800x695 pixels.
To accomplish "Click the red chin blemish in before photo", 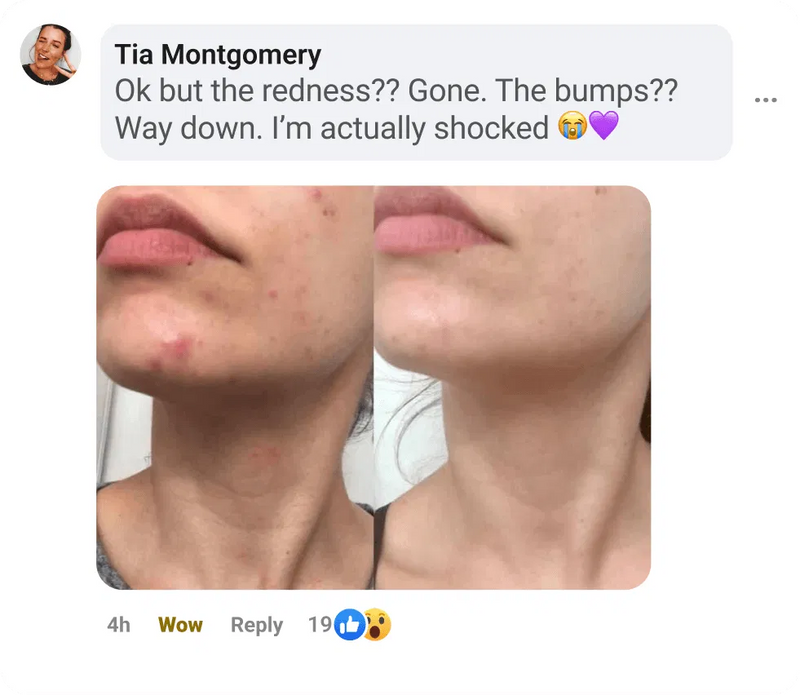I will point(175,350).
